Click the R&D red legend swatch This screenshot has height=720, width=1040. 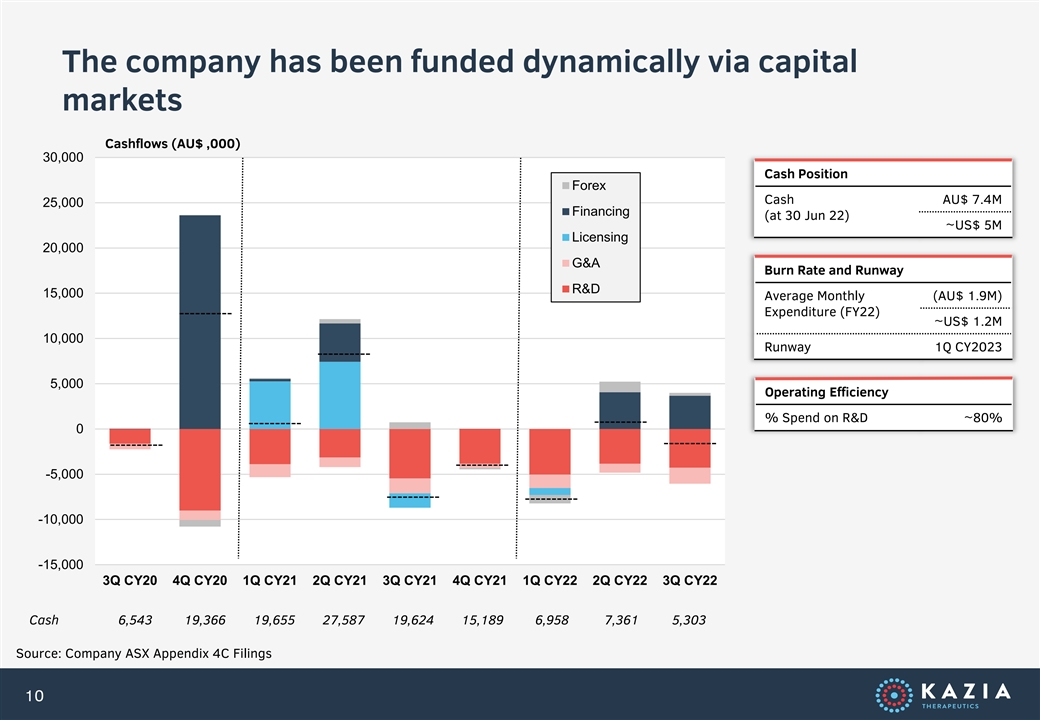[x=566, y=289]
